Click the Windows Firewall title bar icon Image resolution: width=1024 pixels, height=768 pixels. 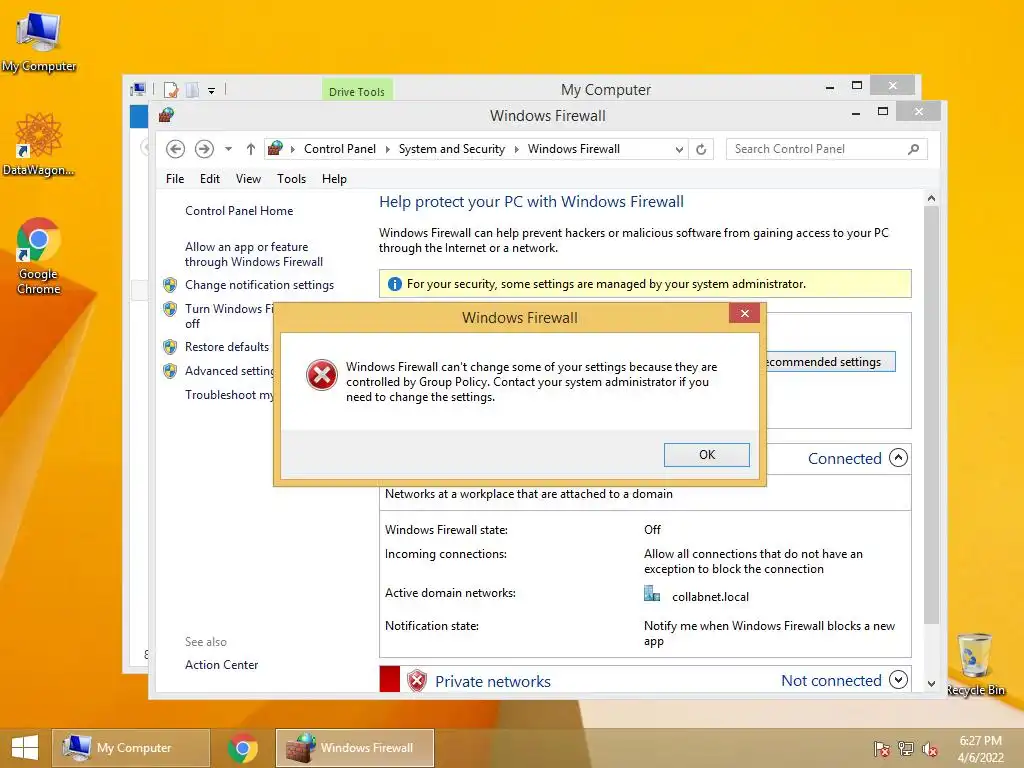166,116
